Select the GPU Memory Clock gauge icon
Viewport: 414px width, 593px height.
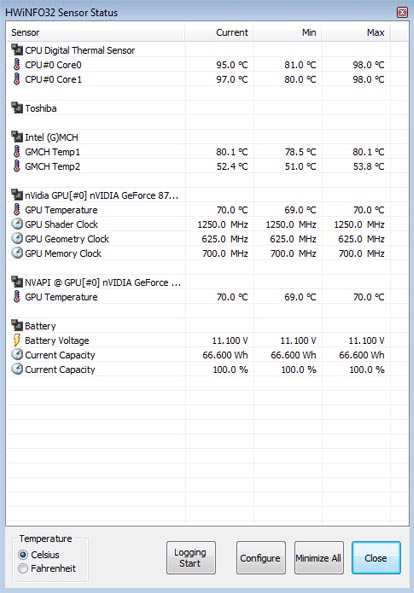[17, 253]
